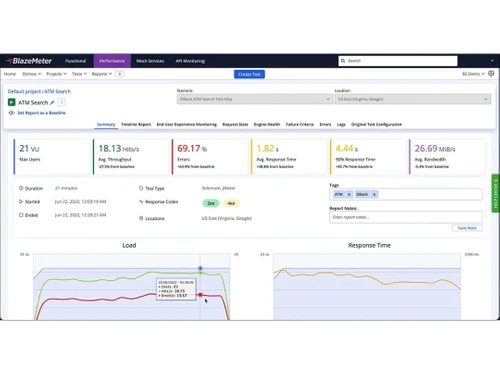Click the 21 VU Max Users value
Image resolution: width=500 pixels, height=375 pixels.
29,148
